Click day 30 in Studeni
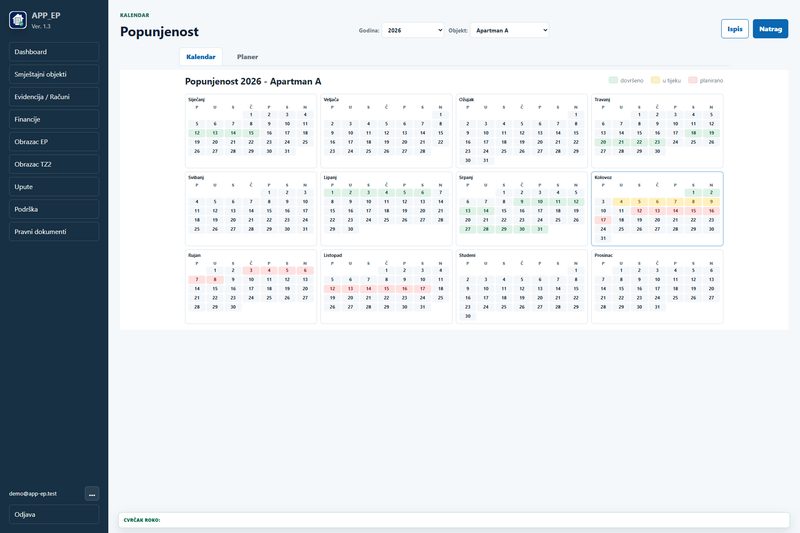 [468, 317]
